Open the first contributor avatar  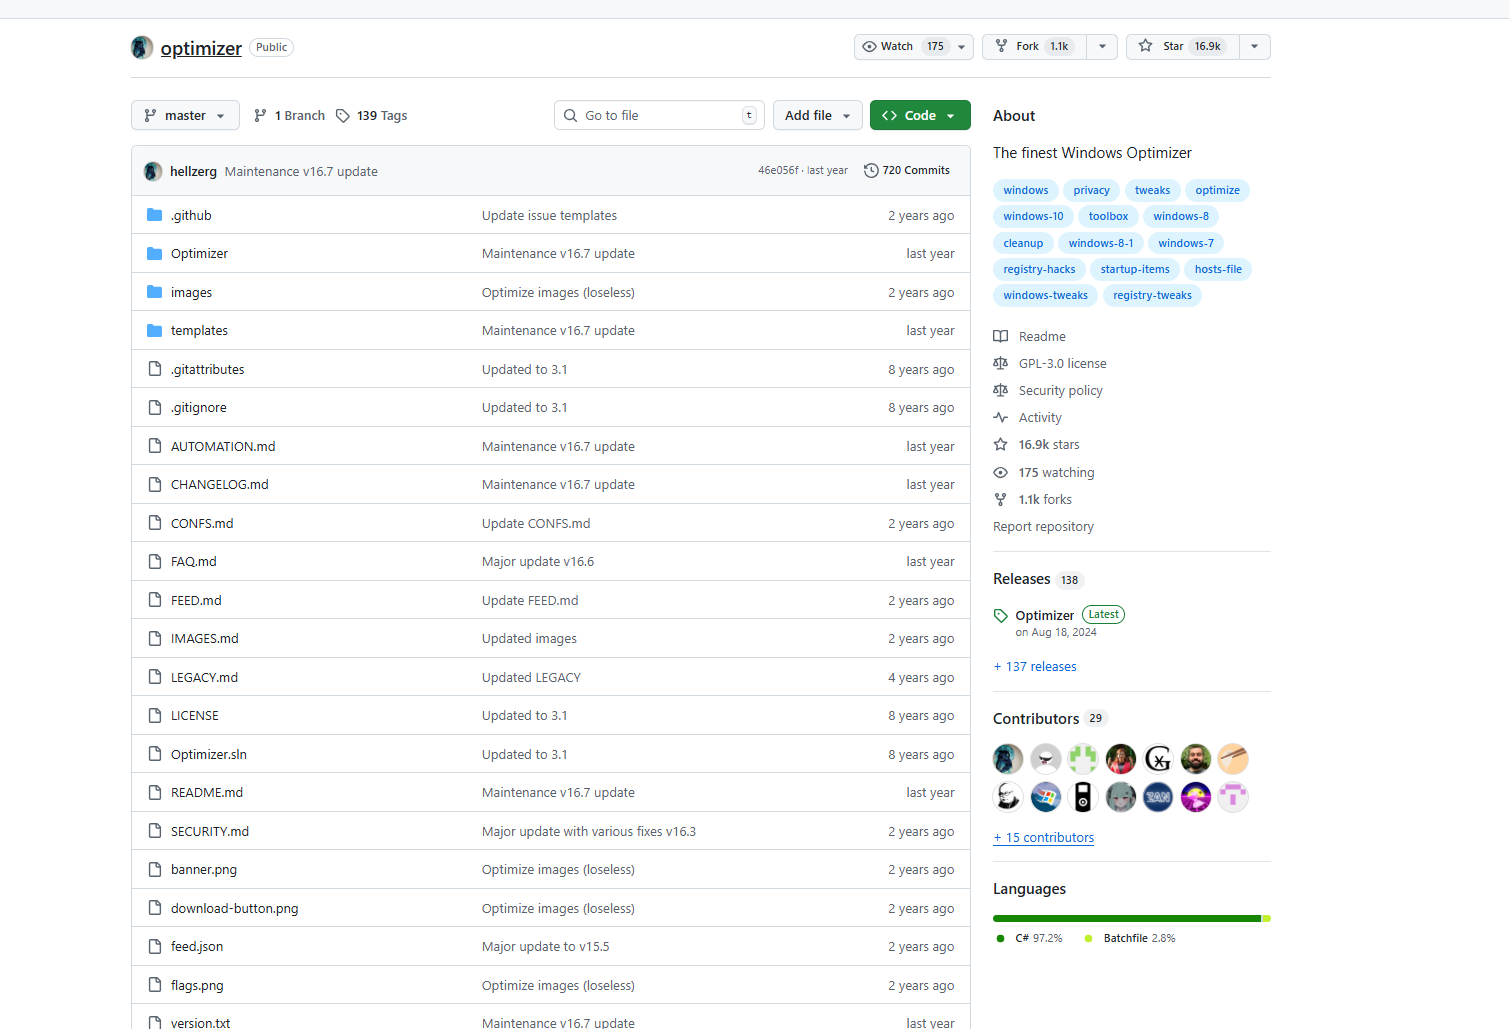[1008, 759]
